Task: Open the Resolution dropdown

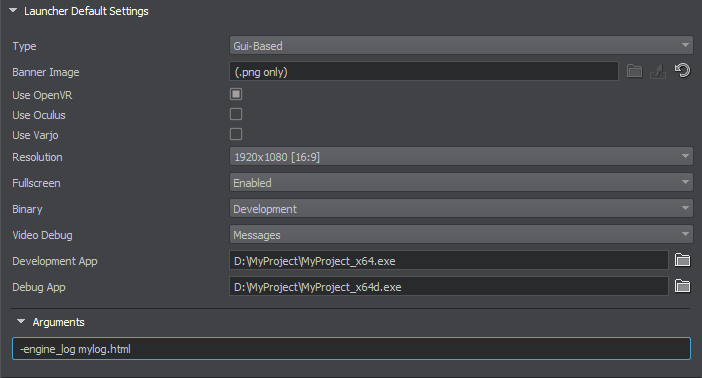Action: point(461,157)
